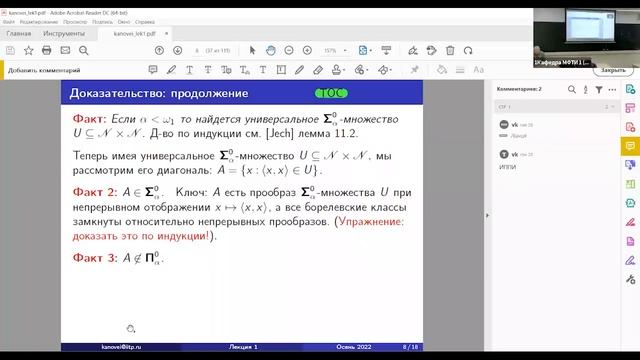Image resolution: width=640 pixels, height=360 pixels.
Task: Open the More tools wrench icon
Action: pos(631,280)
